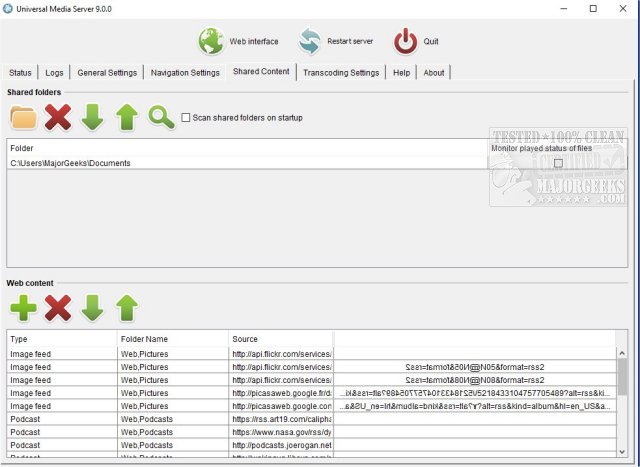Click Monitor played status of files header
Screen dimensions: 640x467
pyautogui.click(x=541, y=148)
